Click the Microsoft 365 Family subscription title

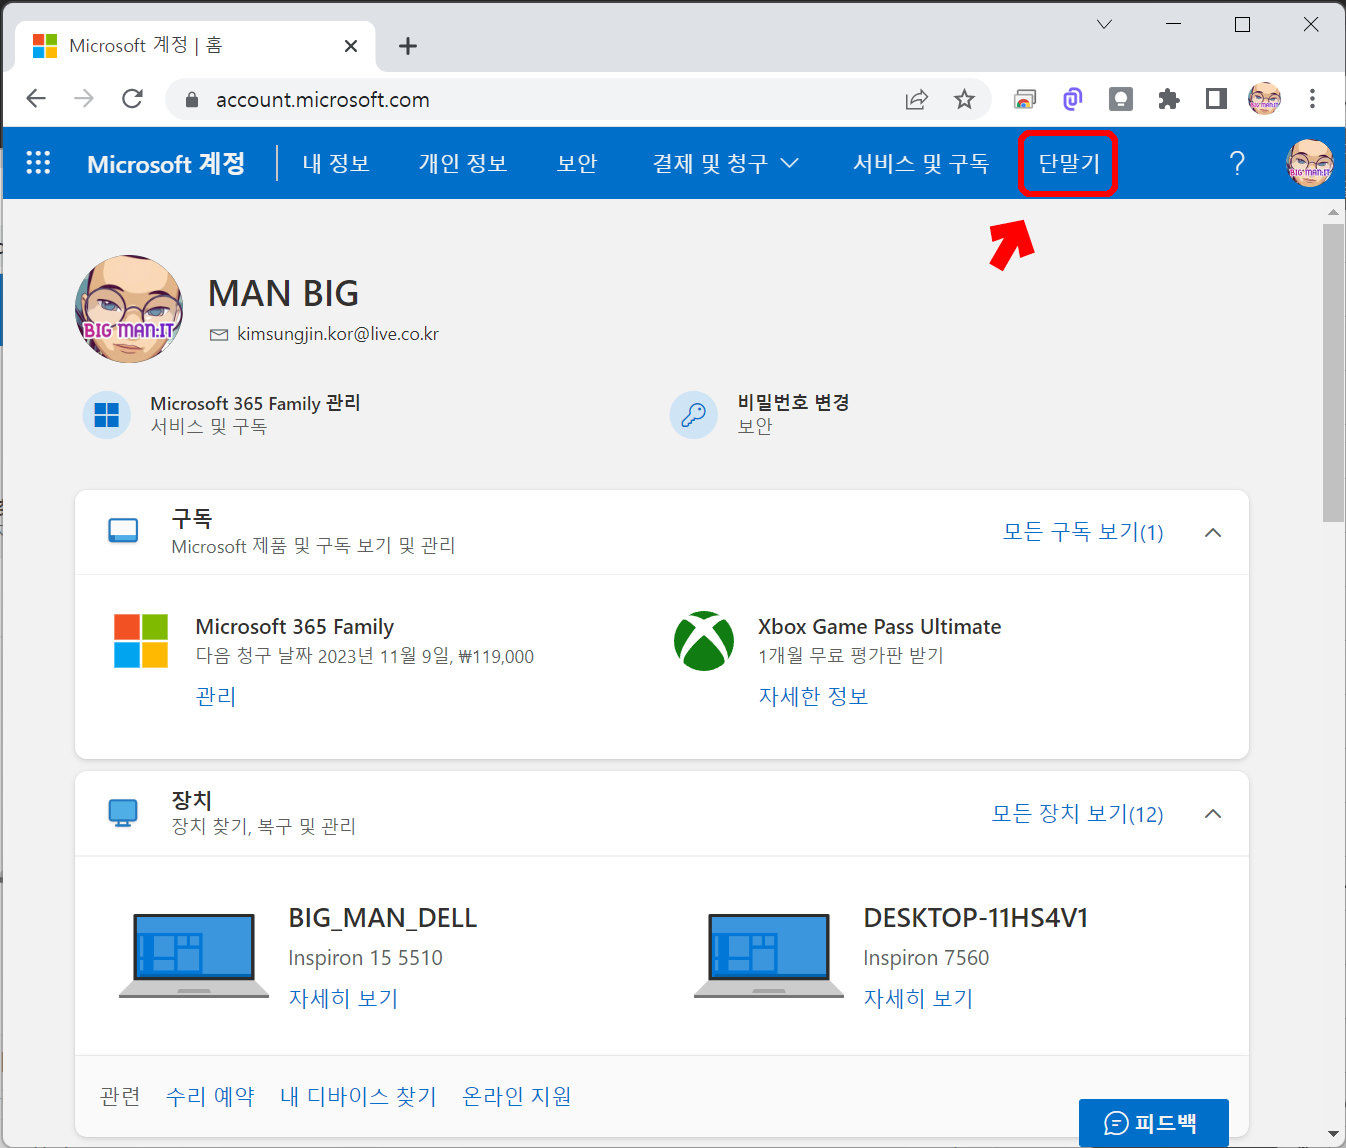click(295, 627)
